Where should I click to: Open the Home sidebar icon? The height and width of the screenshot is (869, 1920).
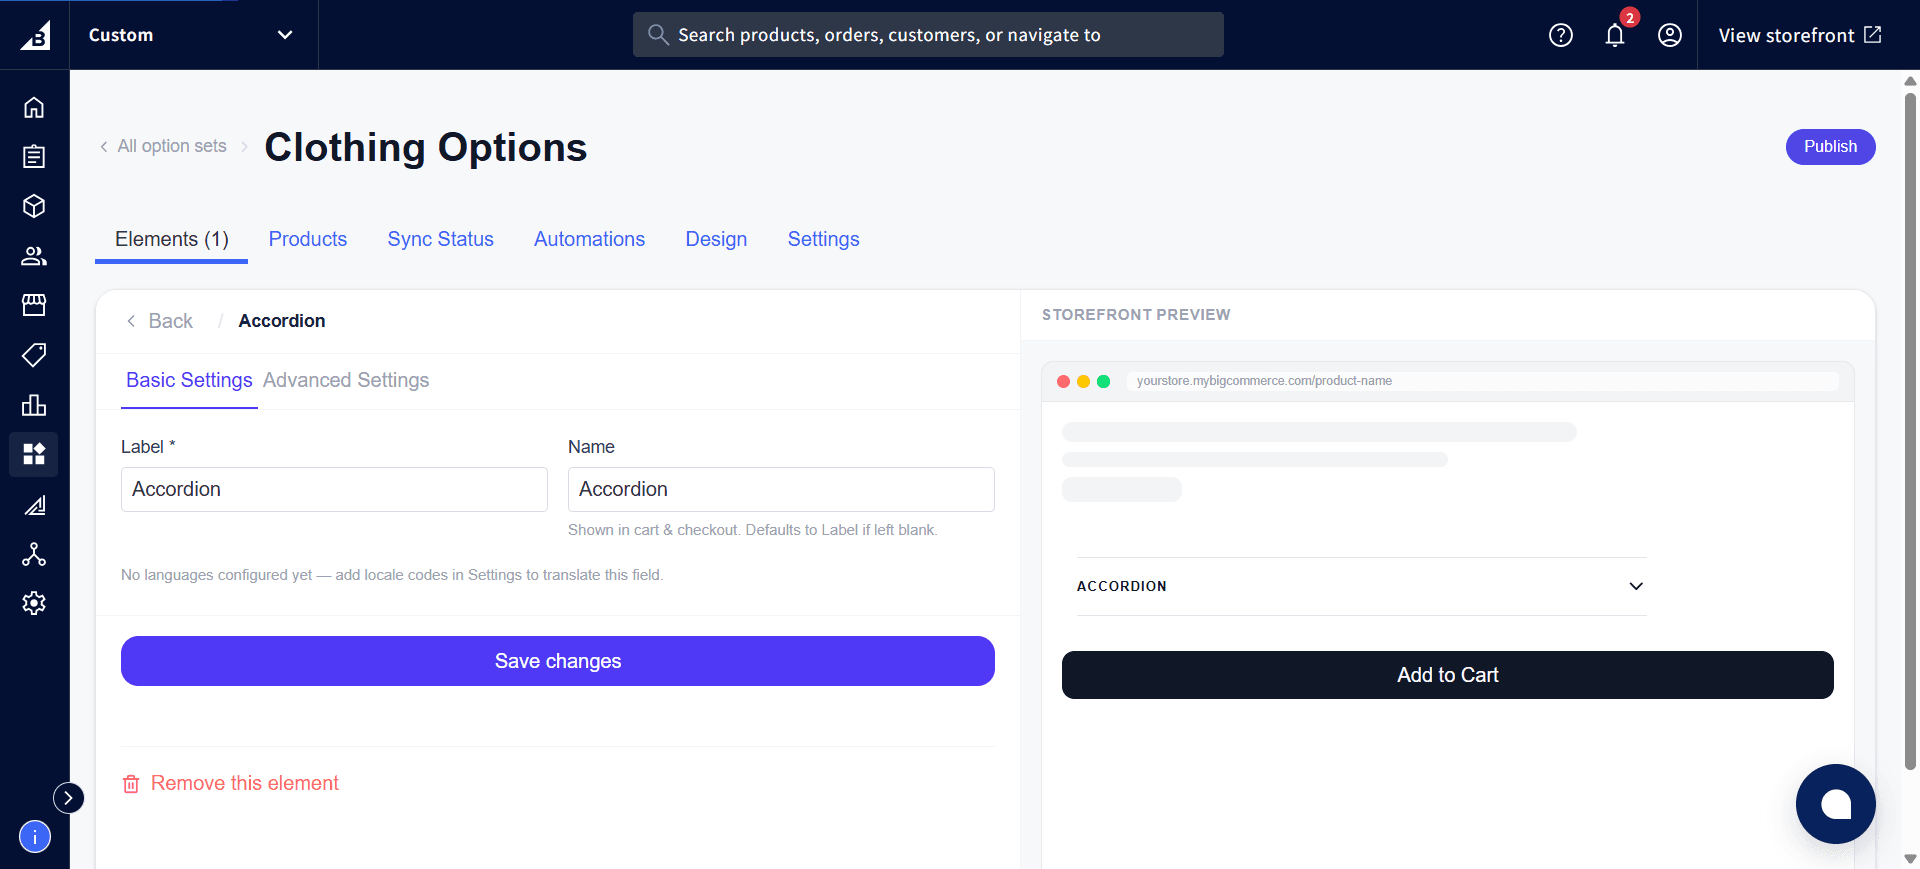34,107
